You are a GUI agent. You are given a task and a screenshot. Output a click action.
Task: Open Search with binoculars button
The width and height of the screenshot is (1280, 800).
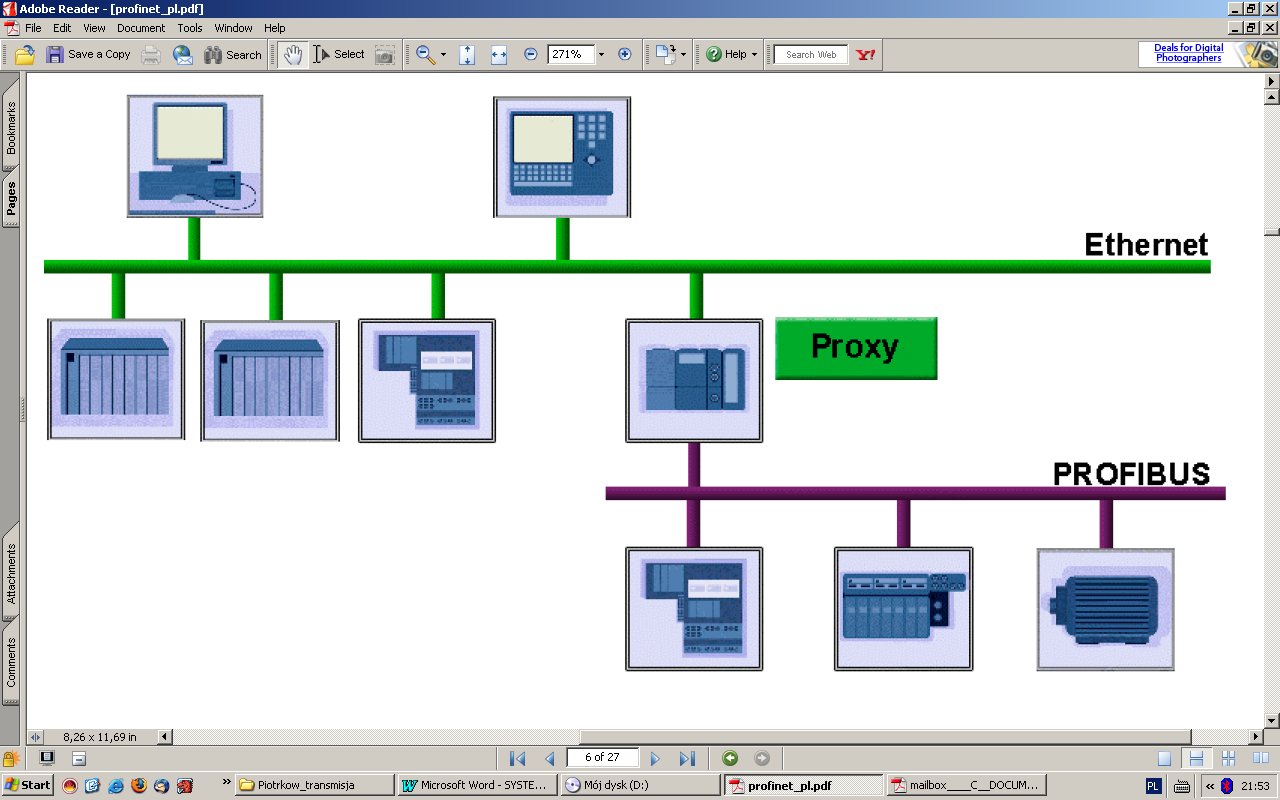pos(233,55)
